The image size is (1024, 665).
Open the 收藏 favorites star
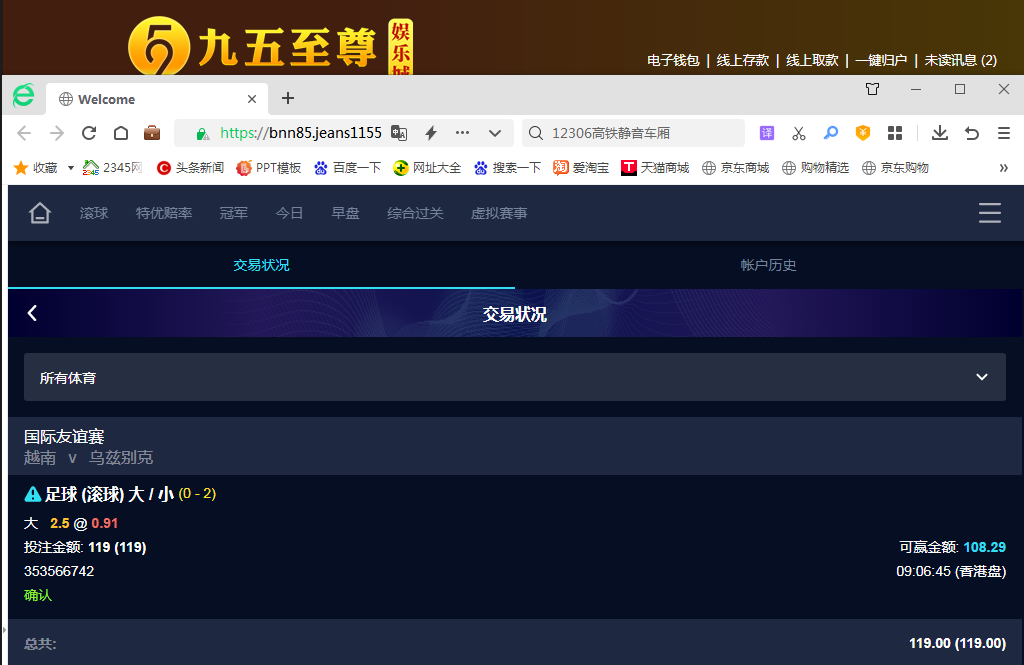click(x=21, y=168)
